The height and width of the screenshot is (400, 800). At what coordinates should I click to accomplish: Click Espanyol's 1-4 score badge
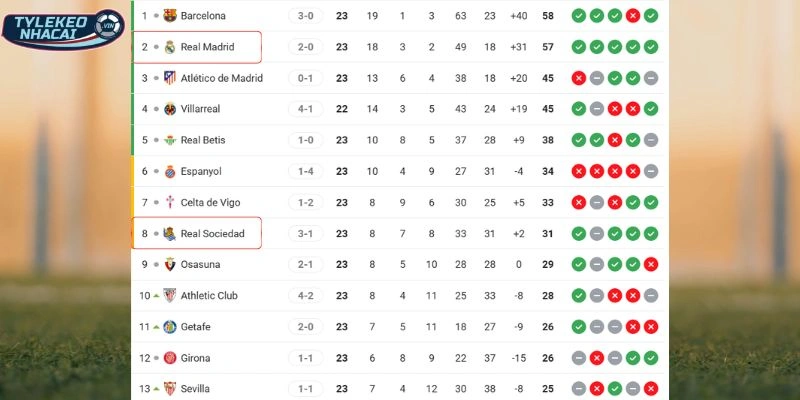(x=305, y=171)
